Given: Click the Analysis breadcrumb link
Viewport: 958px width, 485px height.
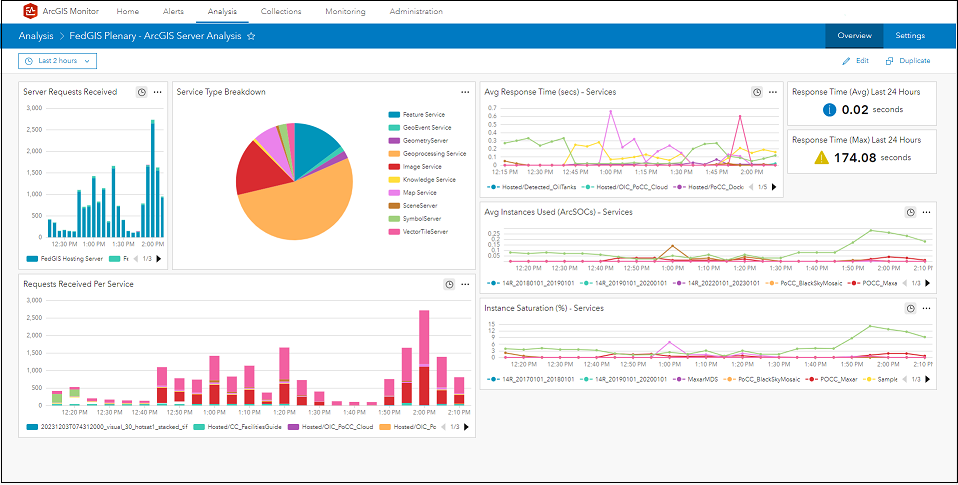Looking at the screenshot, I should point(35,36).
